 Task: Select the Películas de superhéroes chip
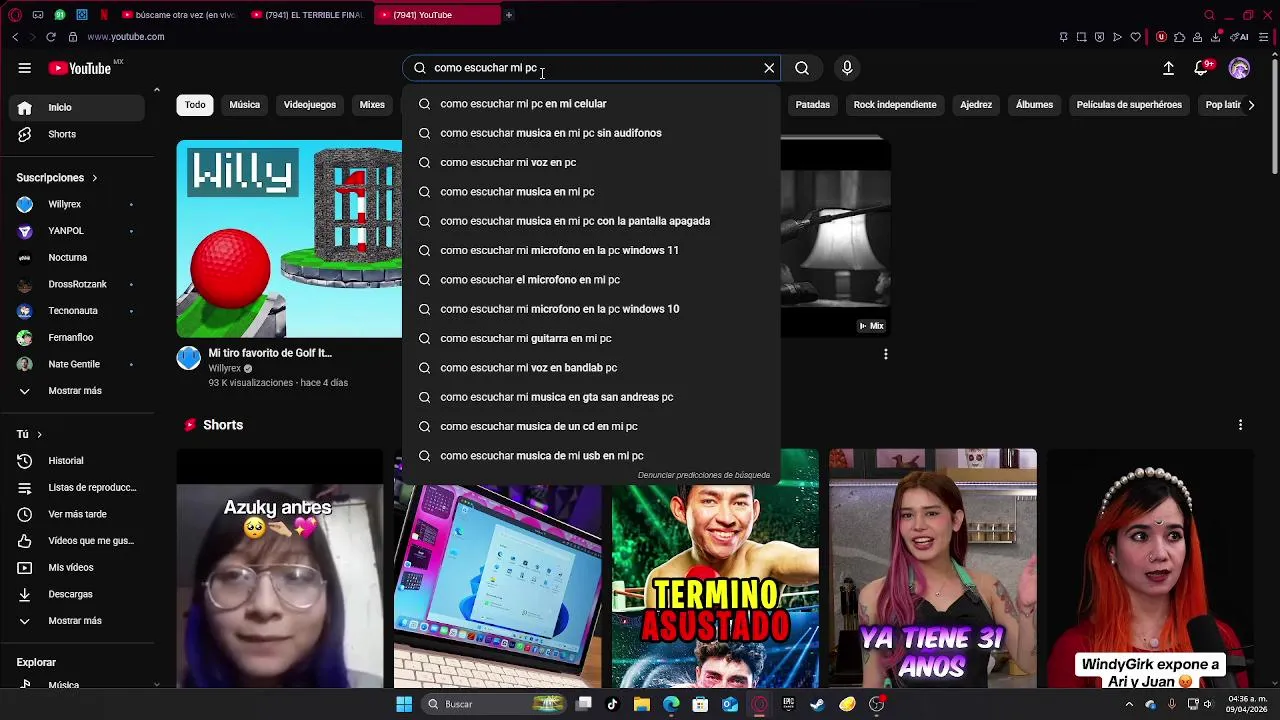click(x=1129, y=105)
